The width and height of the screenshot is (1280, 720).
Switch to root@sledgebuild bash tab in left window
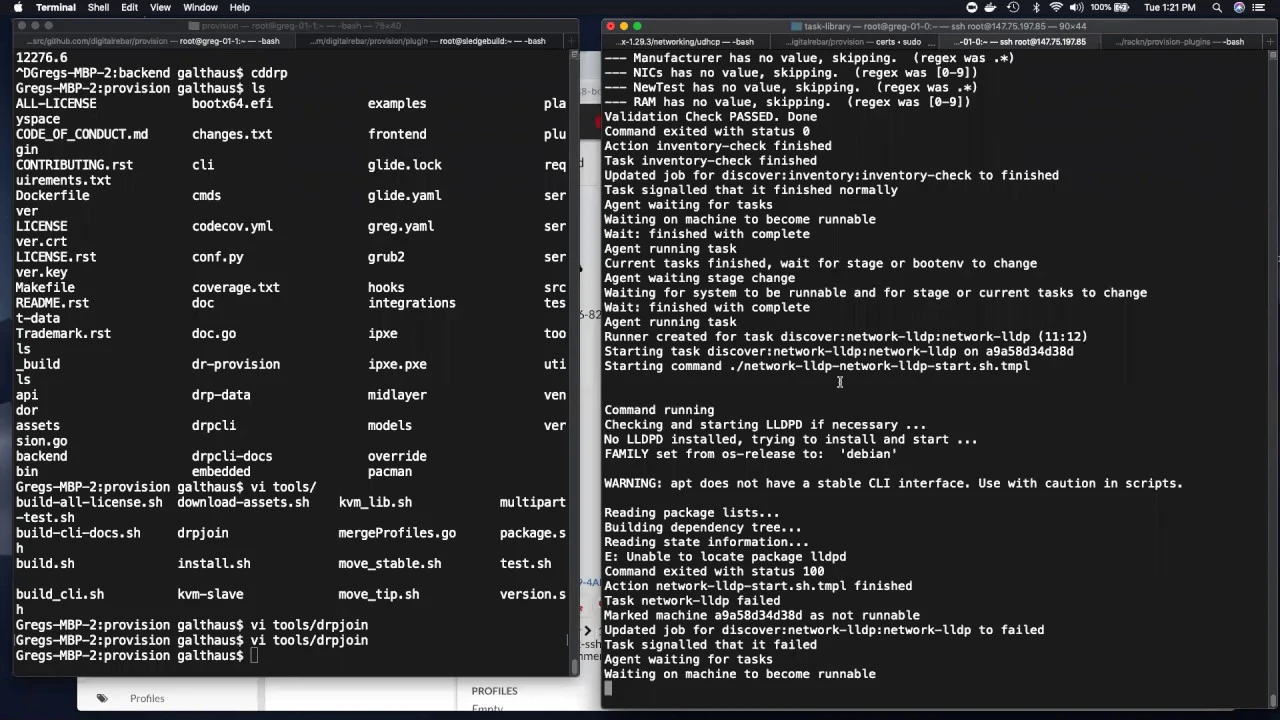[430, 41]
